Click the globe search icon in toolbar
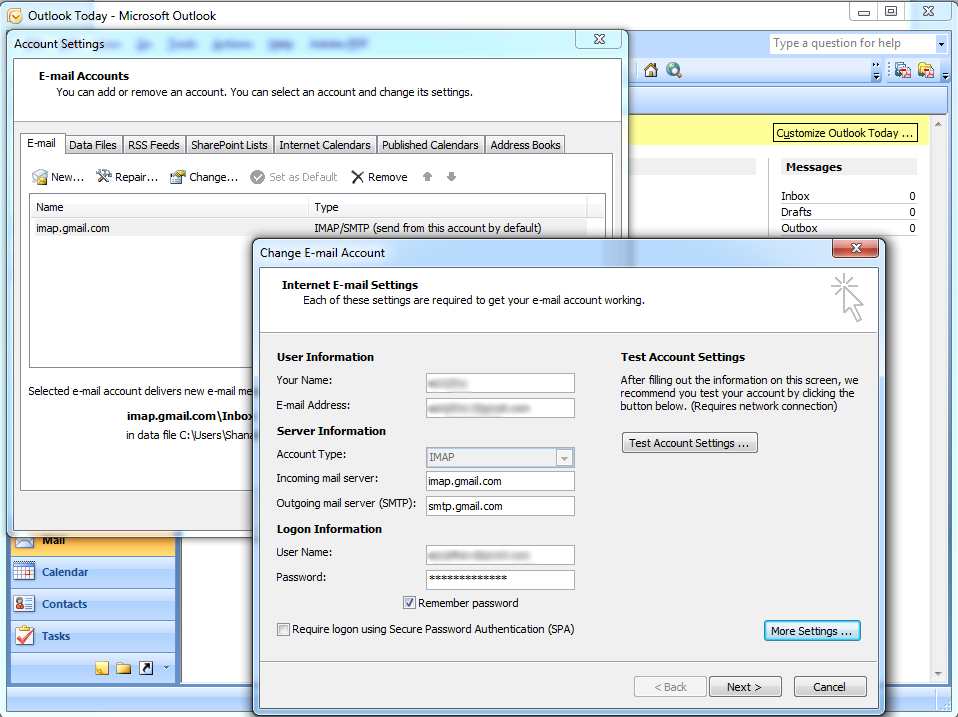The height and width of the screenshot is (717, 958). tap(674, 70)
